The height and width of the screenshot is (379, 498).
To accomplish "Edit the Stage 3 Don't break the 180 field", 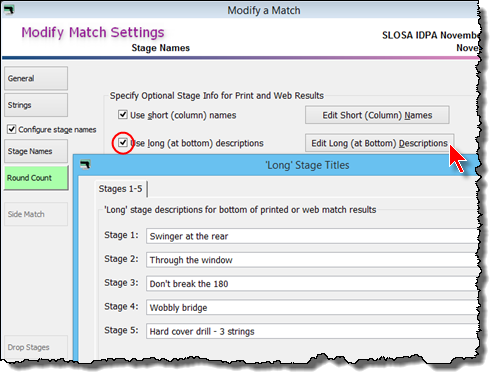I will [x=312, y=284].
